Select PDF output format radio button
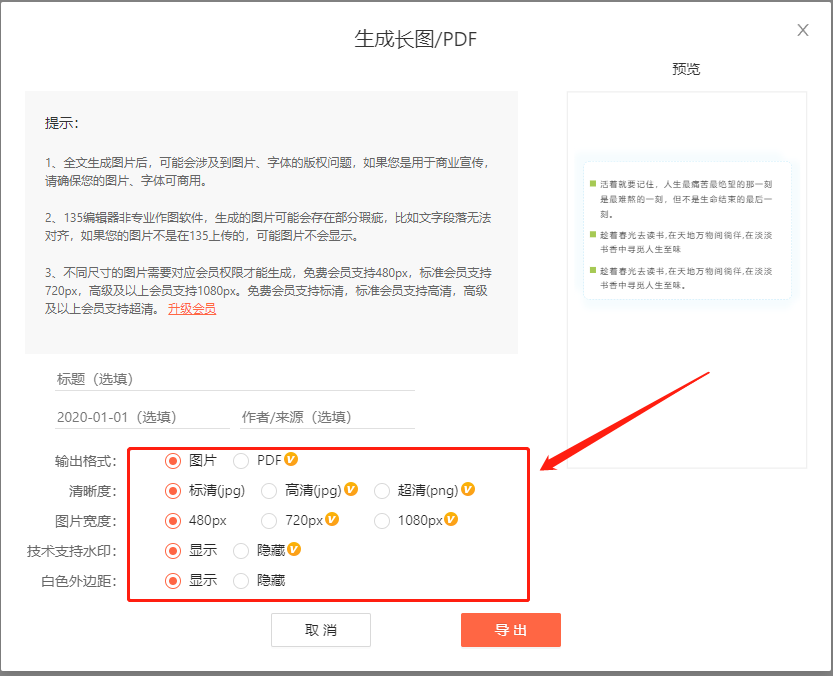The image size is (833, 676). tap(241, 461)
